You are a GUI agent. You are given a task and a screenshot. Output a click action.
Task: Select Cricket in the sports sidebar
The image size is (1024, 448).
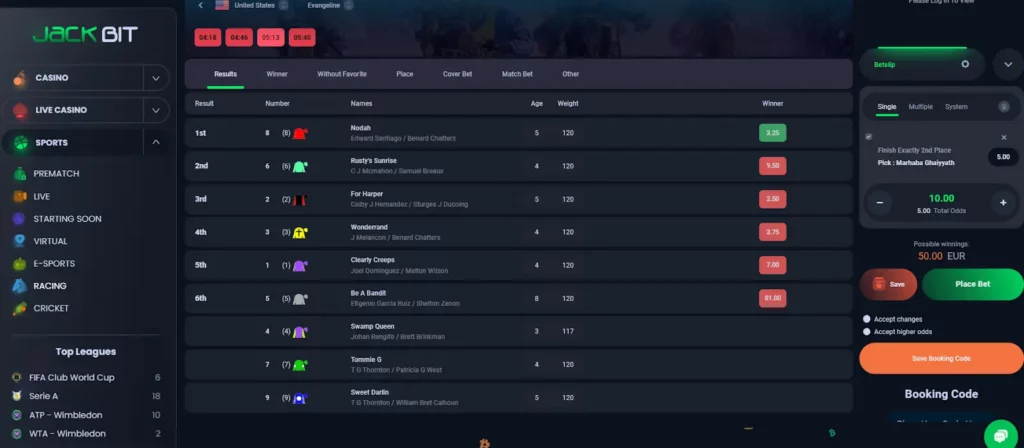51,308
